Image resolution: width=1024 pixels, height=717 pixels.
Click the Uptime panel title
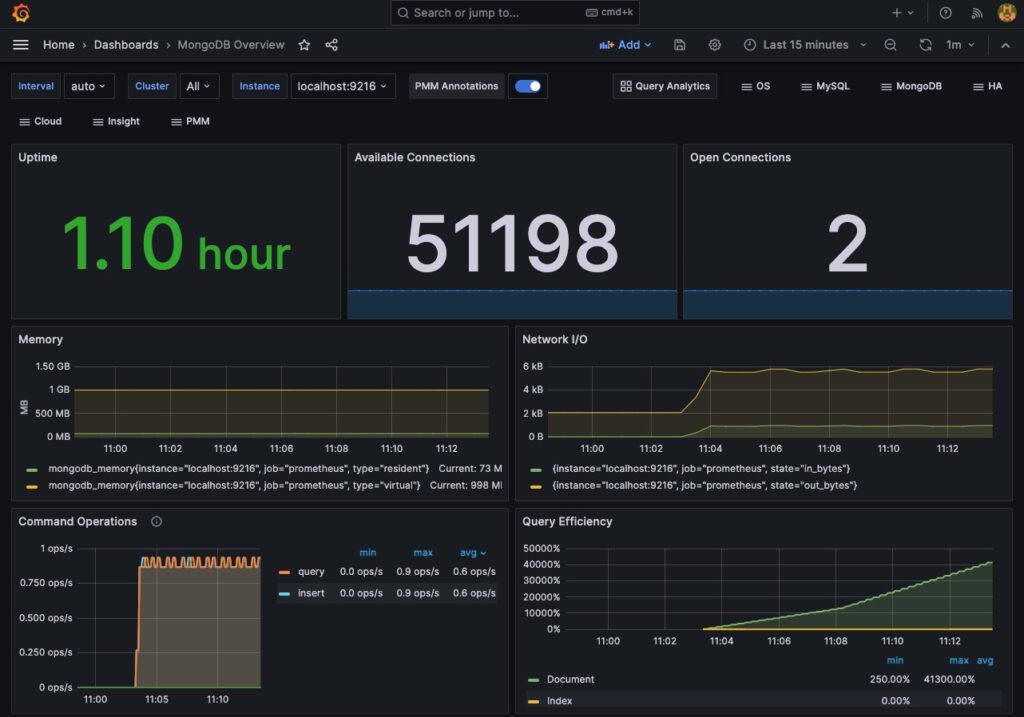tap(38, 157)
